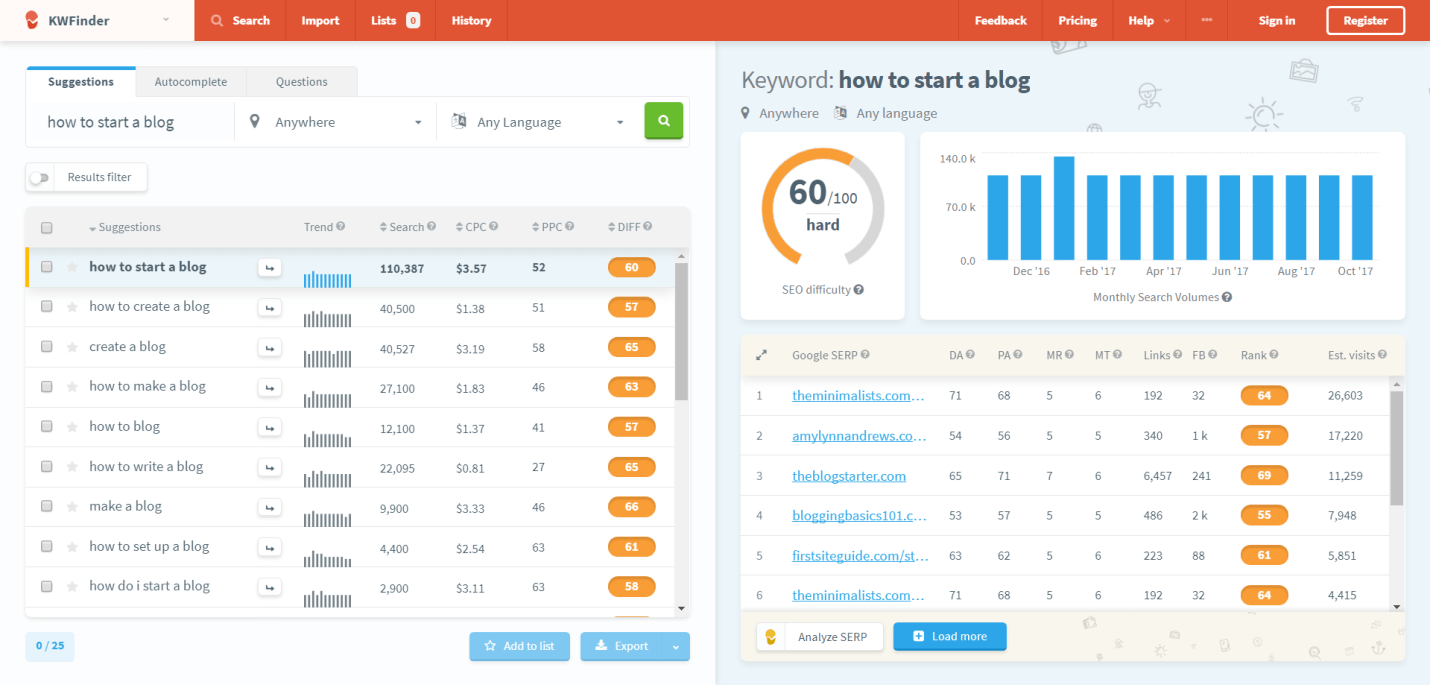Image resolution: width=1430 pixels, height=685 pixels.
Task: Sort by the DIFF column header
Action: (x=624, y=227)
